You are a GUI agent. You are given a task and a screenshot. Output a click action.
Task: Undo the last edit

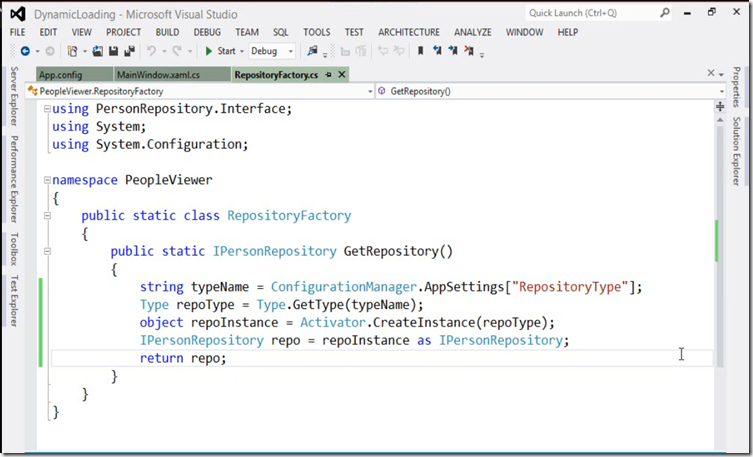coord(151,51)
